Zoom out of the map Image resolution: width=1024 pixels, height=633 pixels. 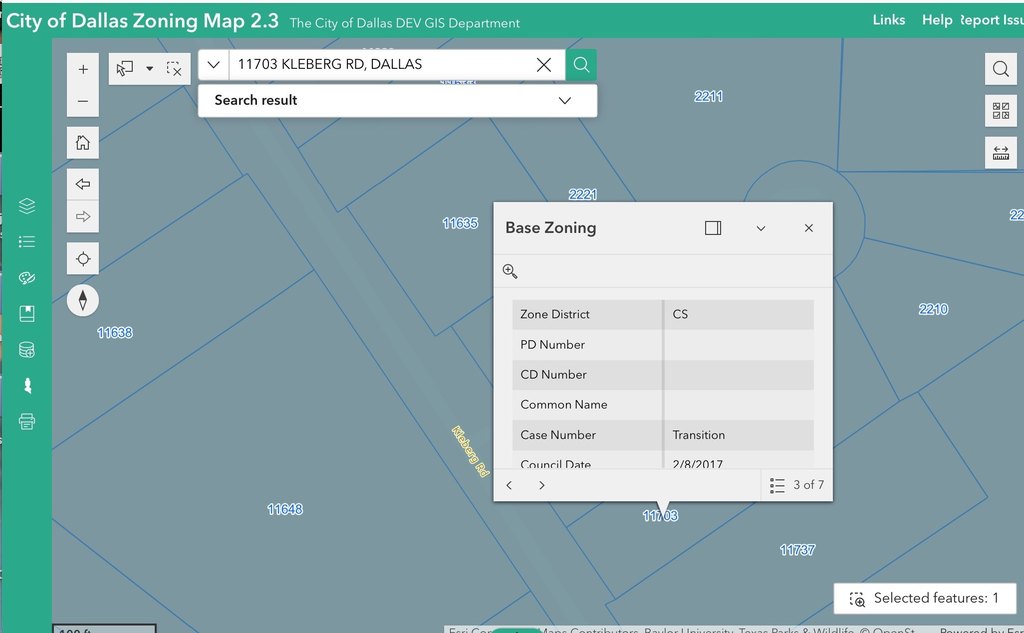coord(83,101)
